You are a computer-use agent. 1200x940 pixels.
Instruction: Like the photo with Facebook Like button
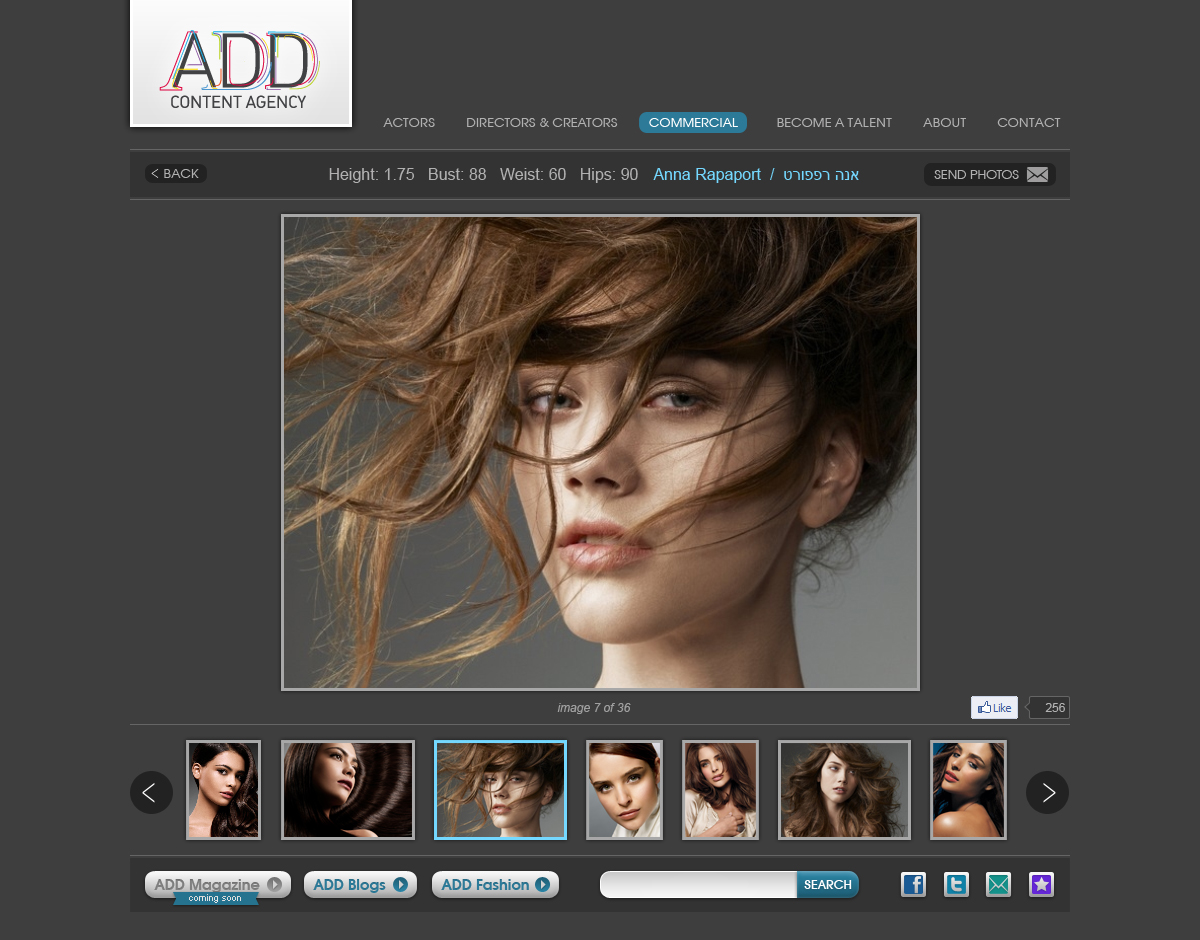(x=994, y=708)
